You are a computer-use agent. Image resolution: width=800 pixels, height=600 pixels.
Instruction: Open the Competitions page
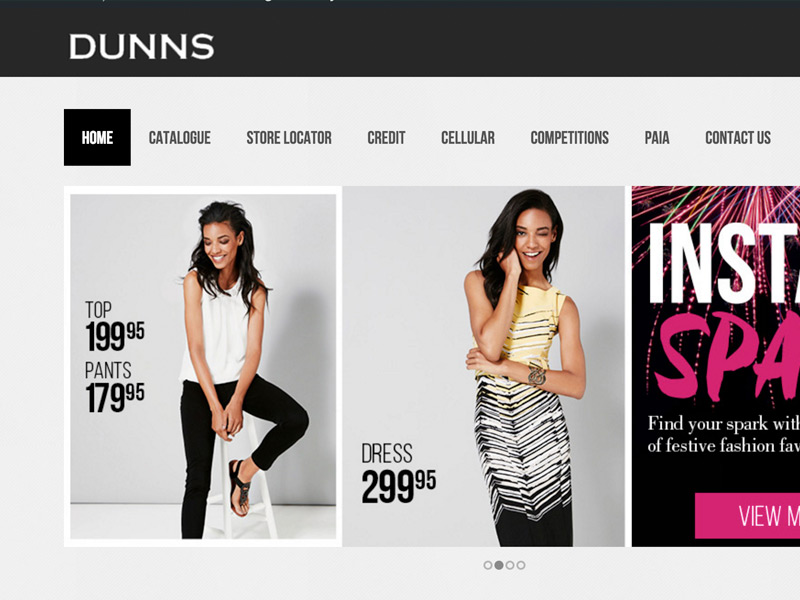pyautogui.click(x=569, y=138)
